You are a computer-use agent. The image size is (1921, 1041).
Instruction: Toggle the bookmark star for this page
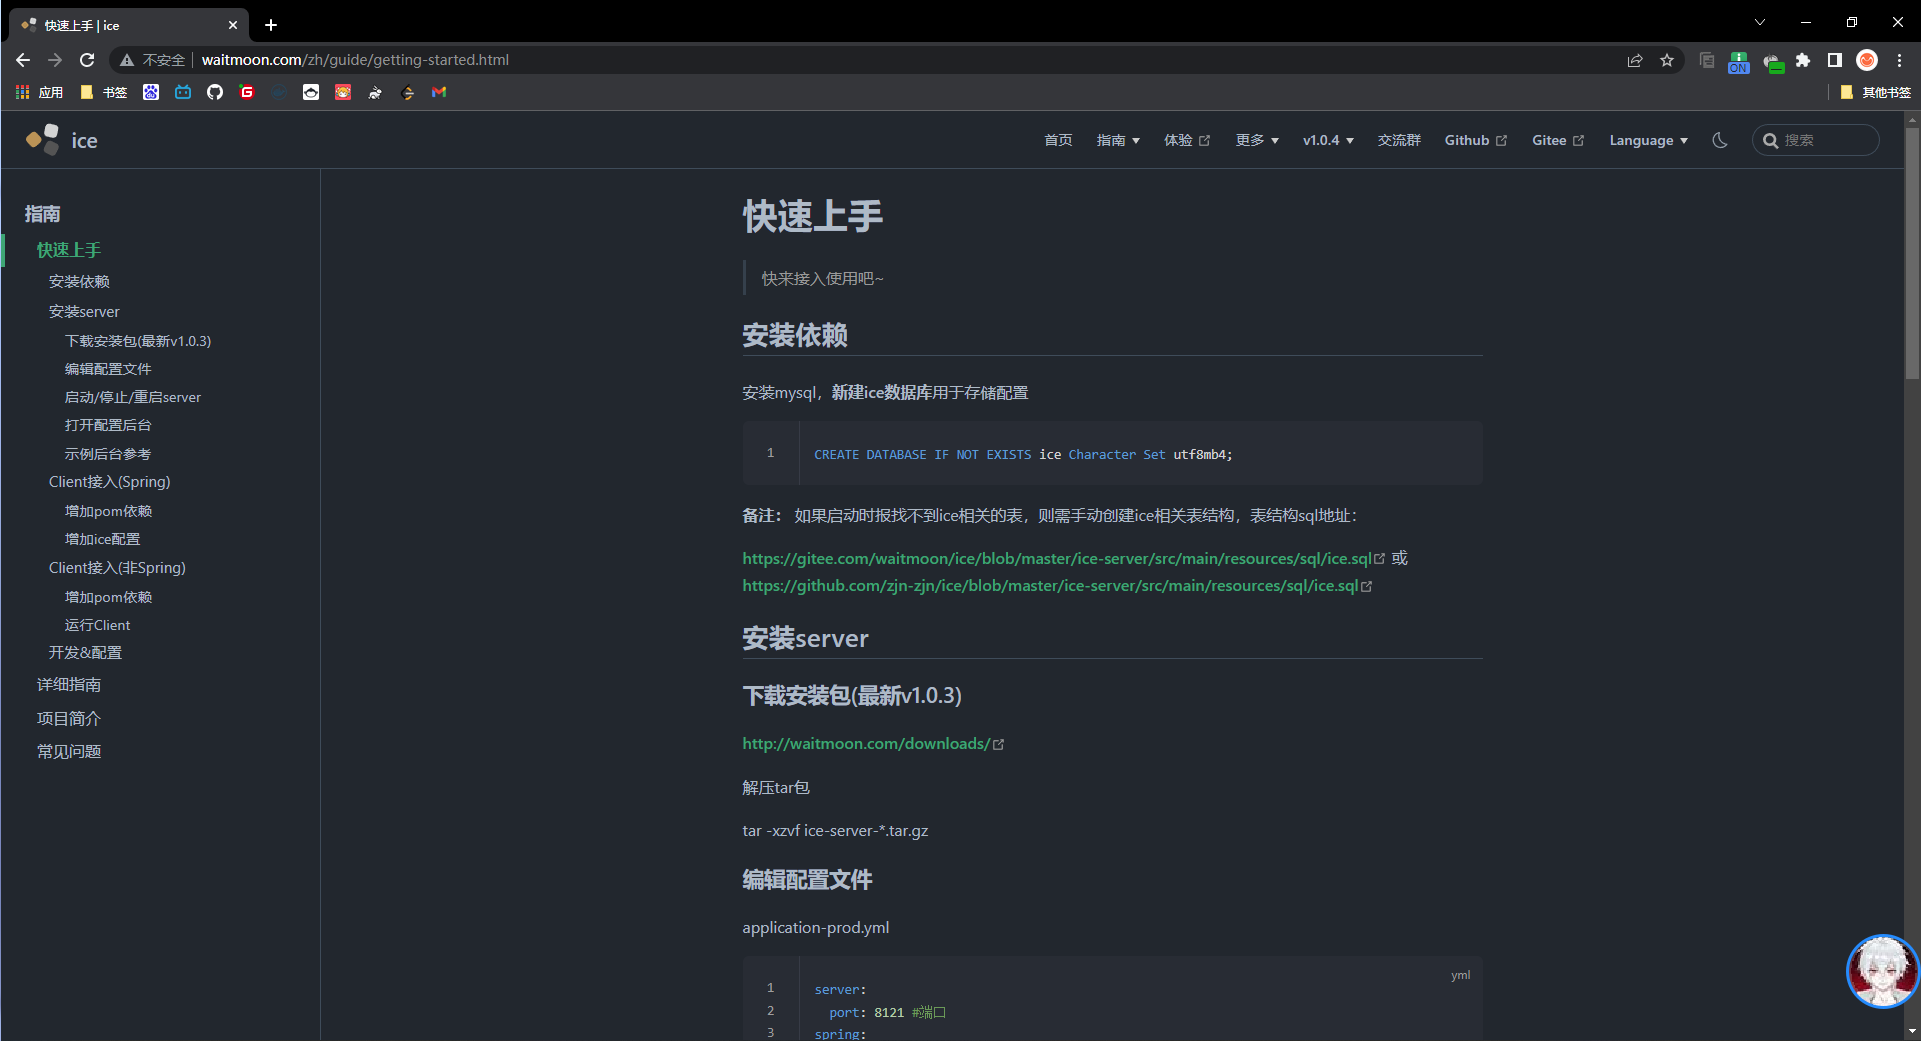coord(1667,60)
